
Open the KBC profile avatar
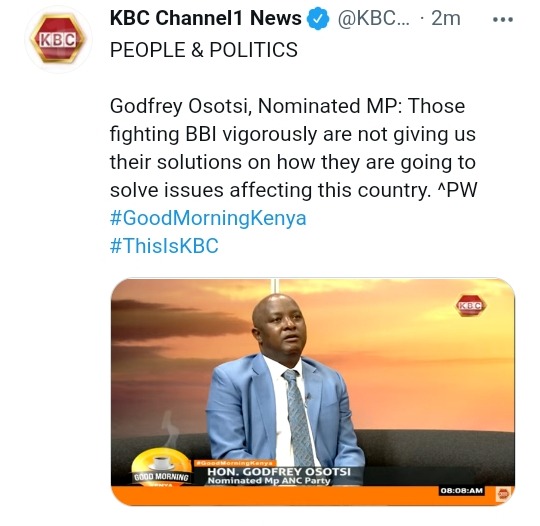point(58,39)
